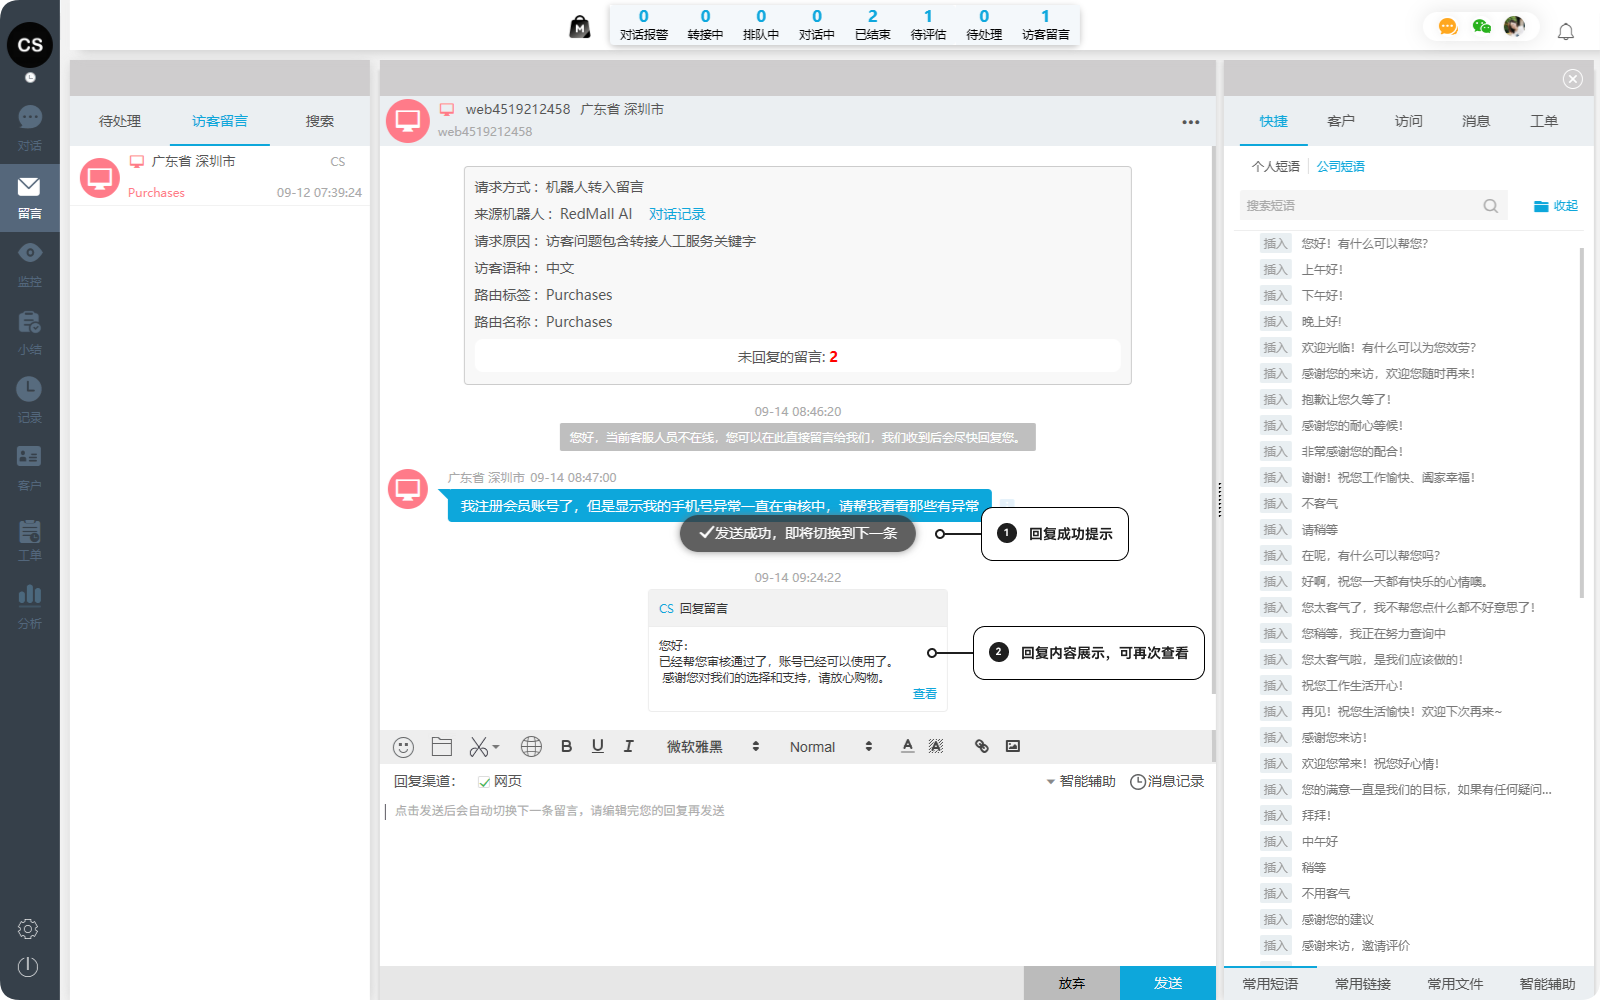Open the emoji picker in reply toolbar

click(x=403, y=747)
